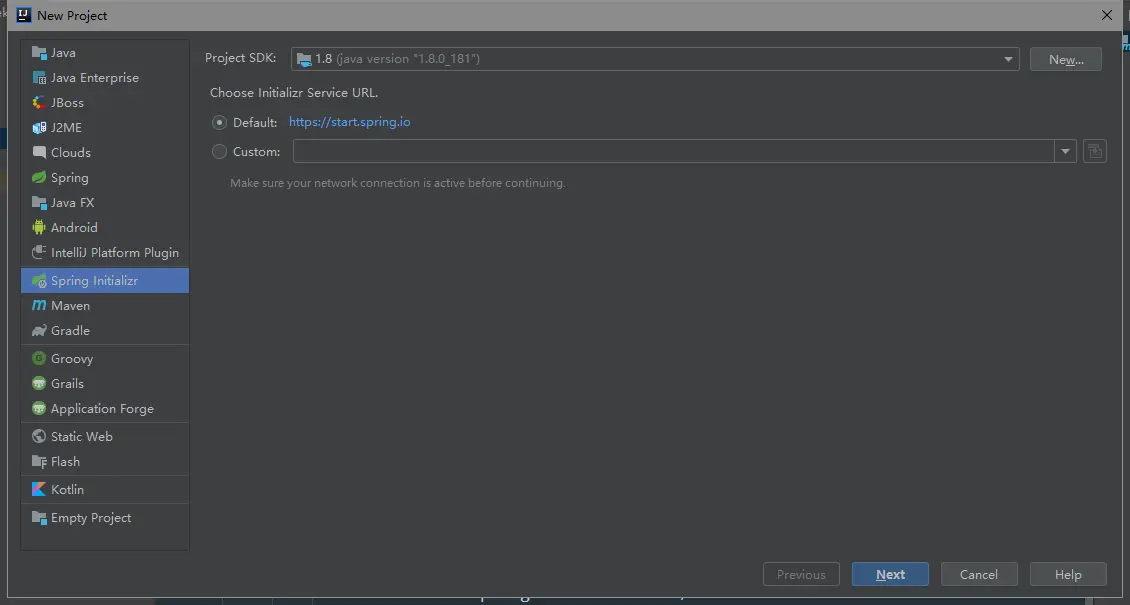Select the IntelliJ Platform Plugin label

(x=115, y=253)
